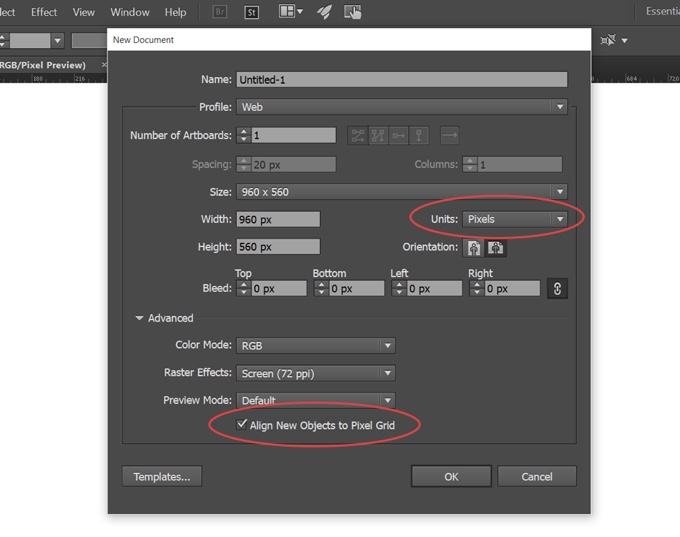
Task: Open the View menu
Action: (84, 12)
